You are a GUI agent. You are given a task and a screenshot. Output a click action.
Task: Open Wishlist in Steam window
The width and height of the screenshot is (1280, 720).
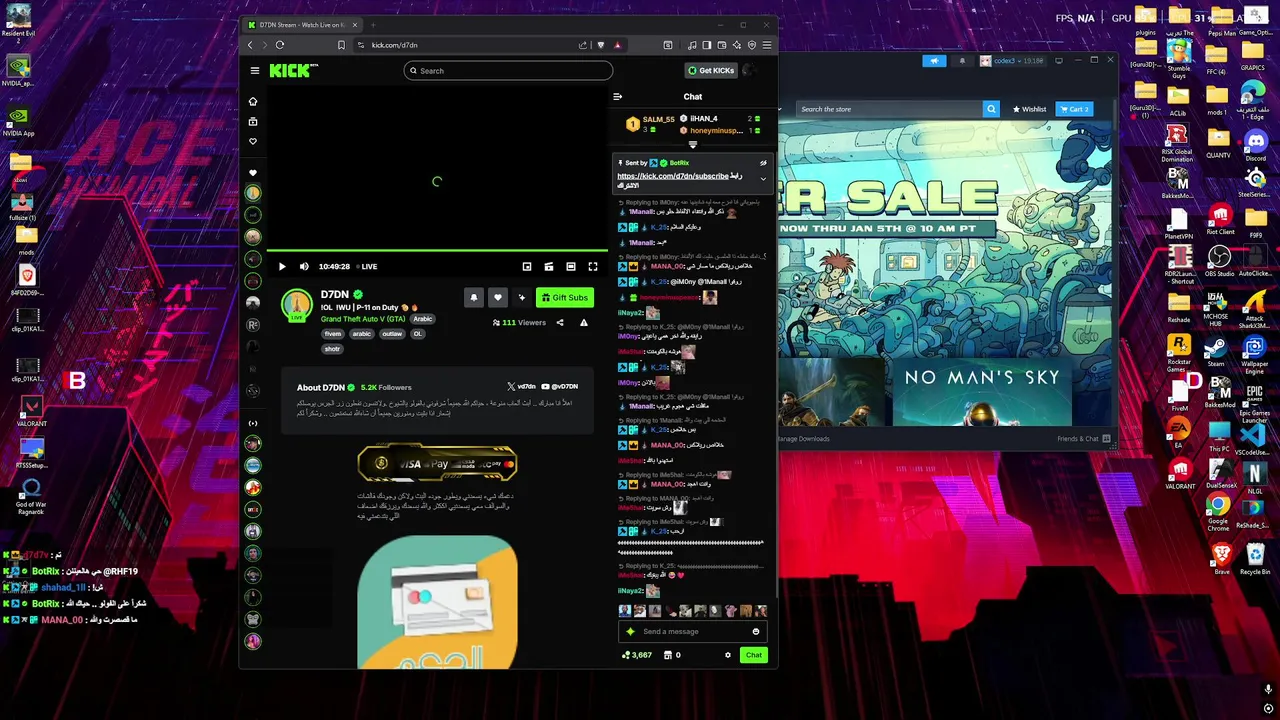click(x=1030, y=109)
